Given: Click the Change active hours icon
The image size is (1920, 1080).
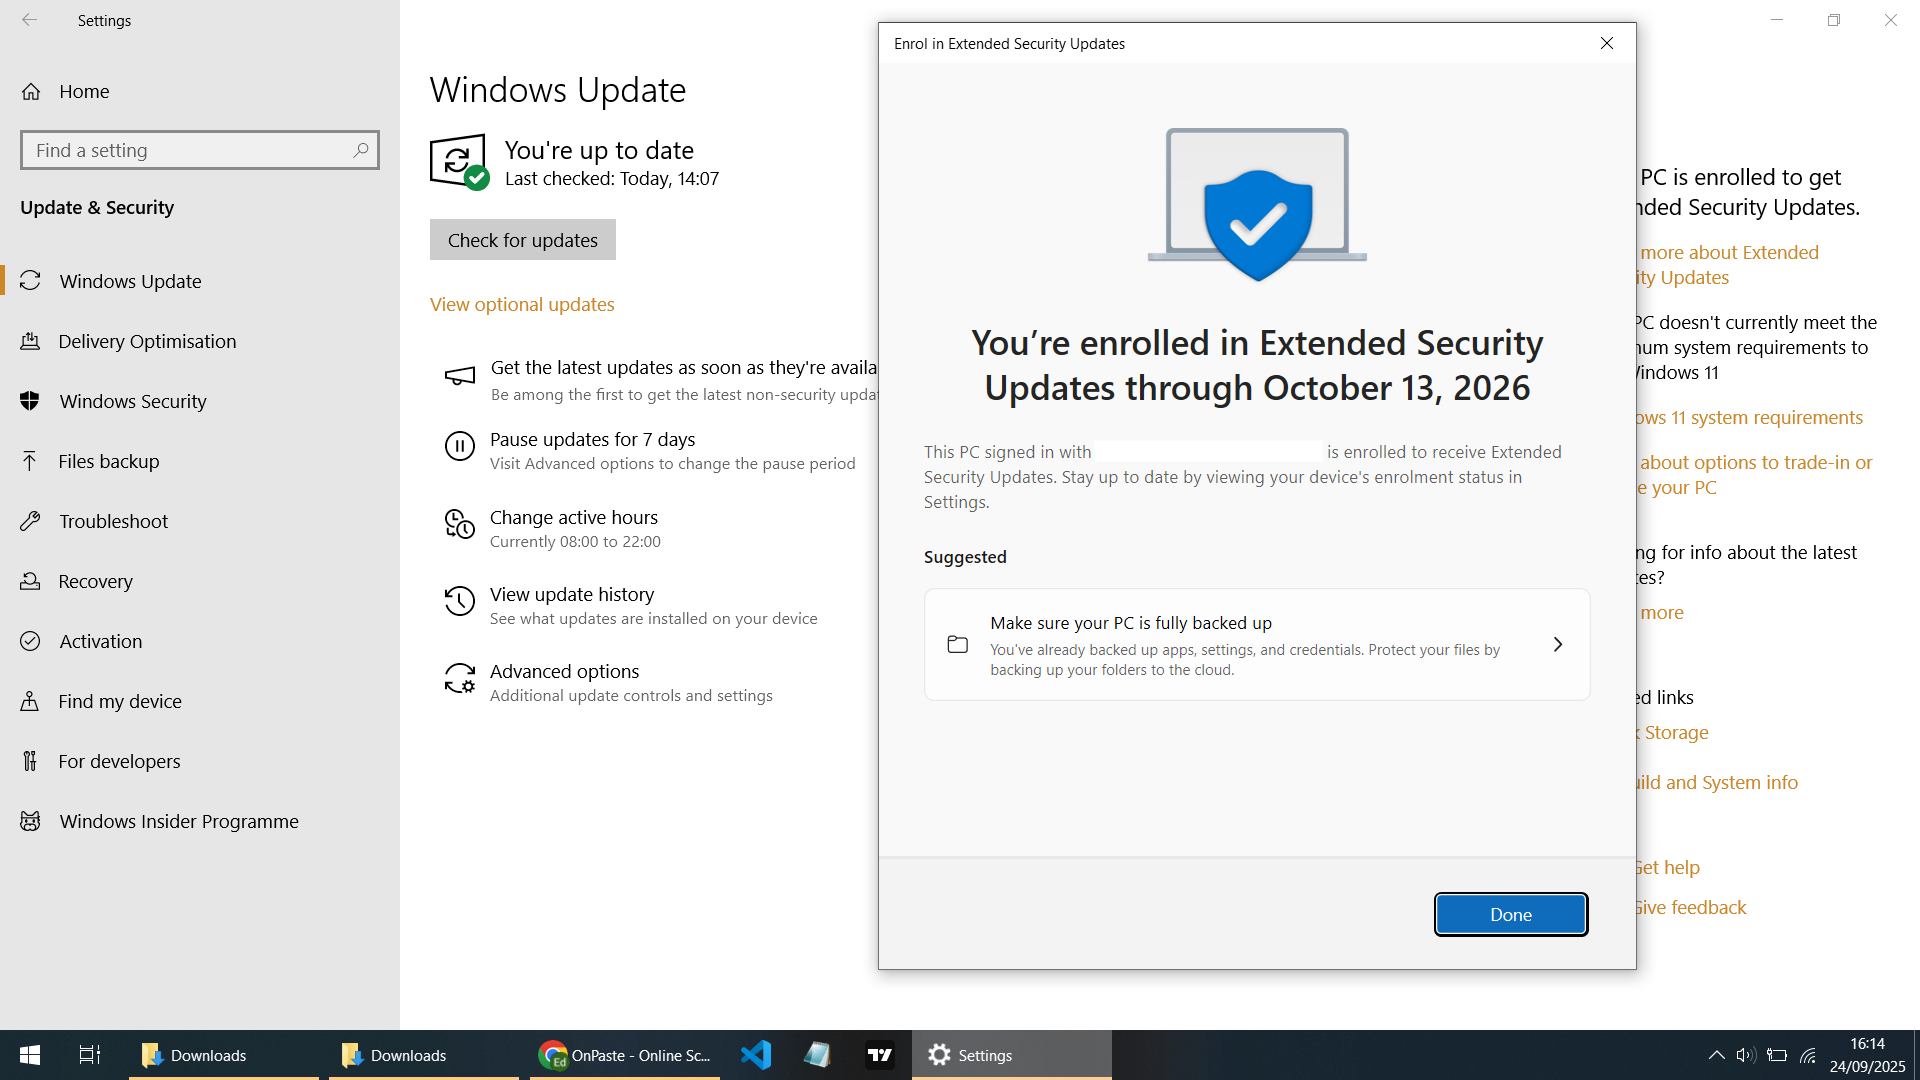Looking at the screenshot, I should [459, 524].
